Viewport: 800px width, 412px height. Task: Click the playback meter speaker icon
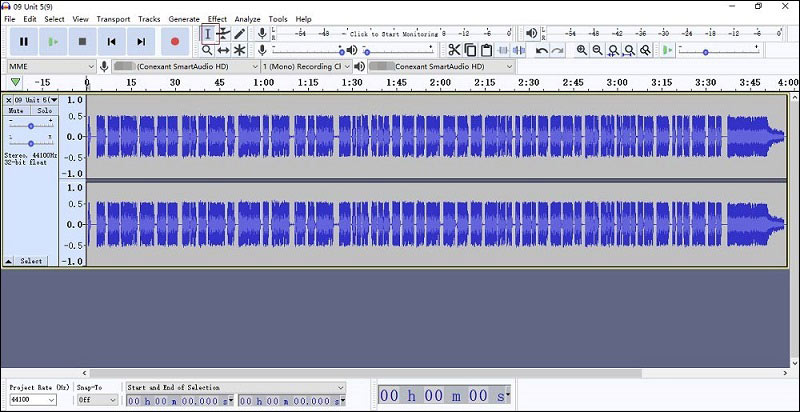tap(532, 34)
